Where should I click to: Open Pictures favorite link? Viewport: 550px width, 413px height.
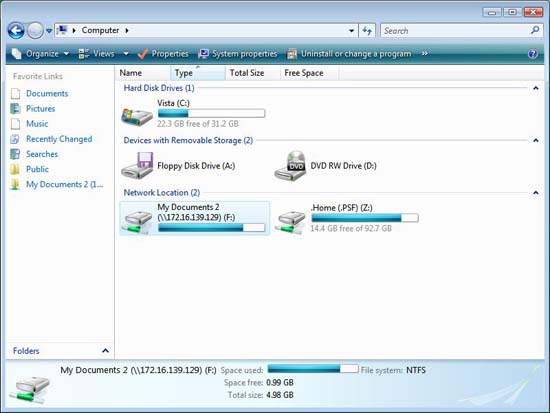[40, 108]
